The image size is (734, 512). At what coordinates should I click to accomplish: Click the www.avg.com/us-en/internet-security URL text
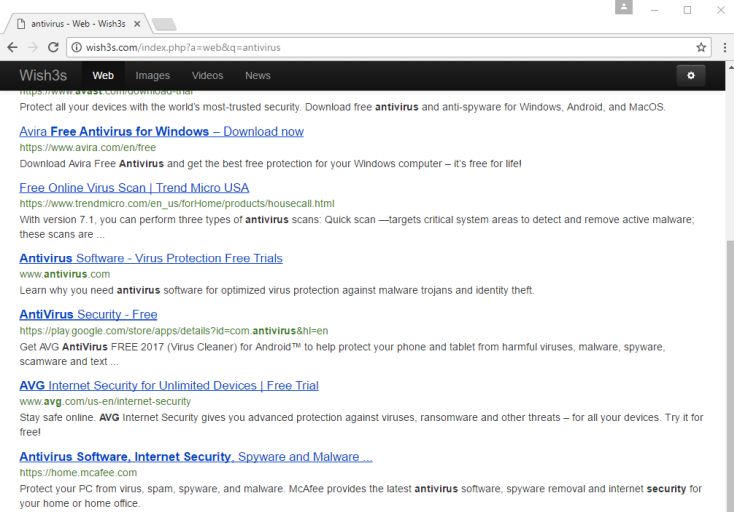[x=105, y=402]
